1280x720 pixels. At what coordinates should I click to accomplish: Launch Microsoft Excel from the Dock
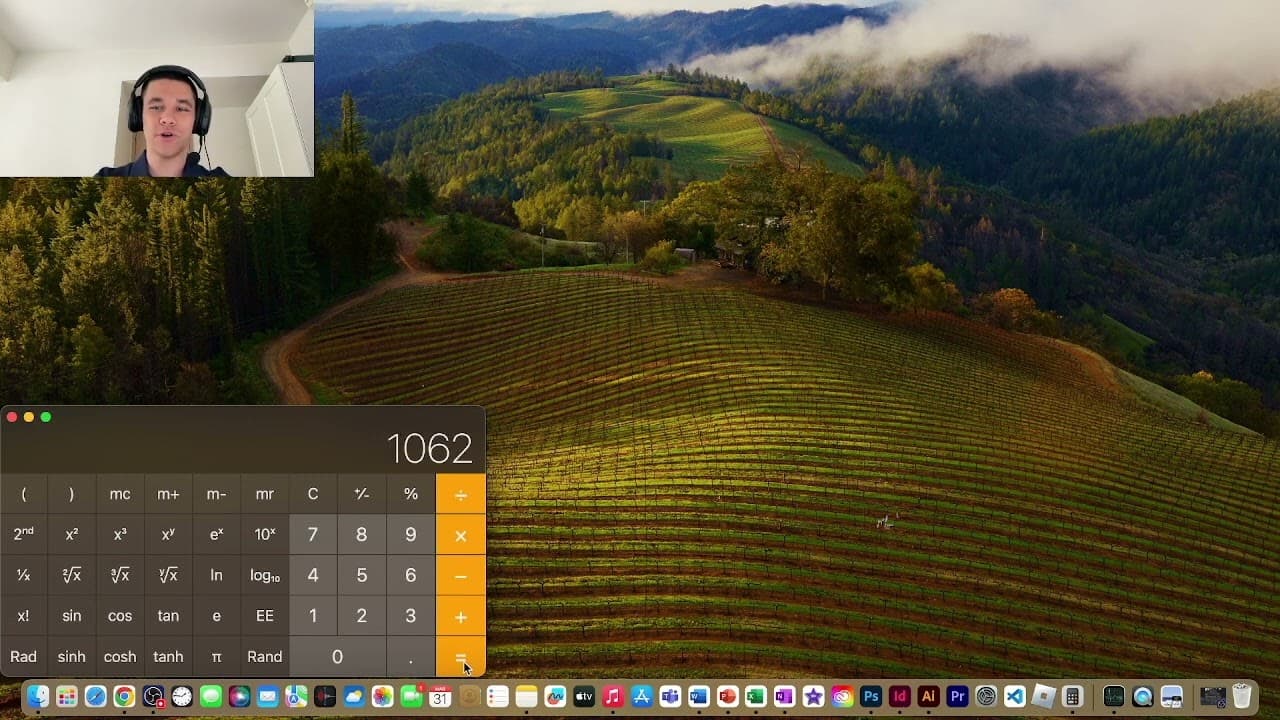click(756, 697)
